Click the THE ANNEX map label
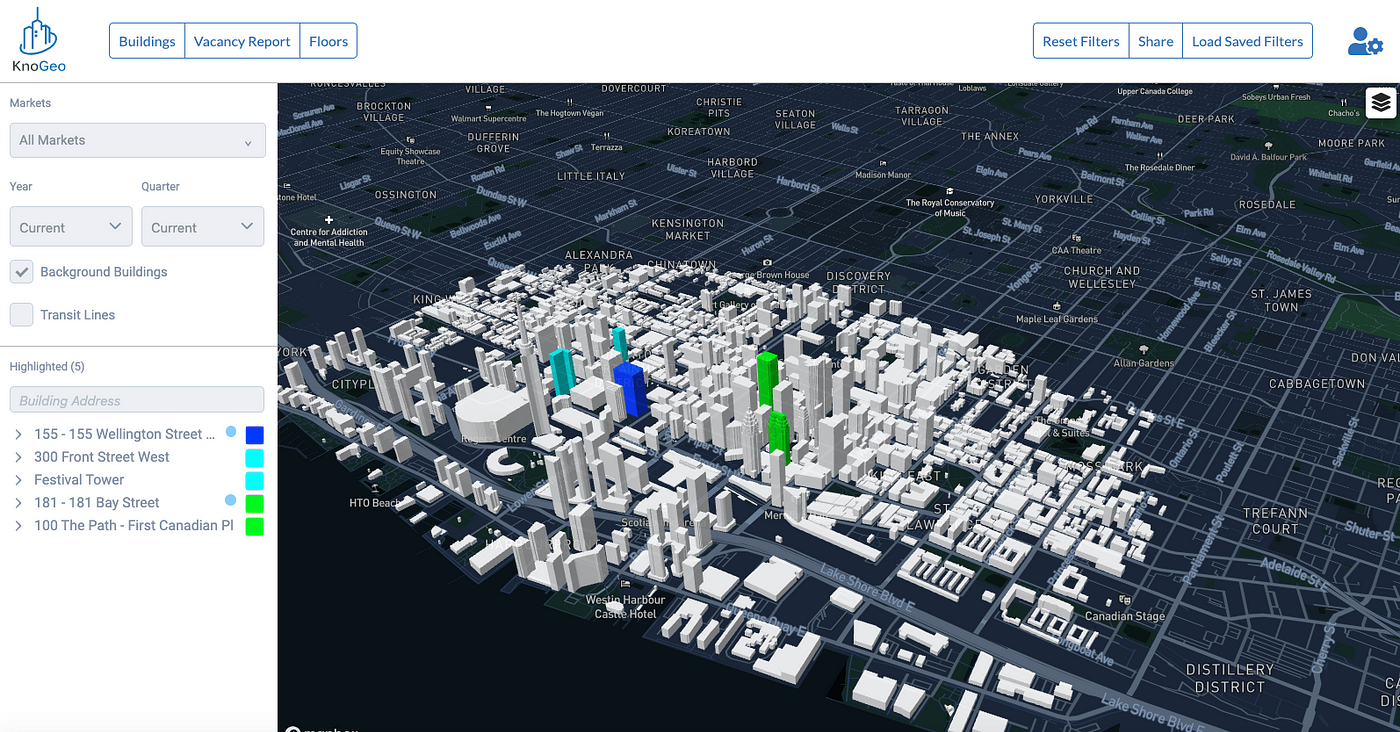Image resolution: width=1400 pixels, height=732 pixels. tap(990, 136)
